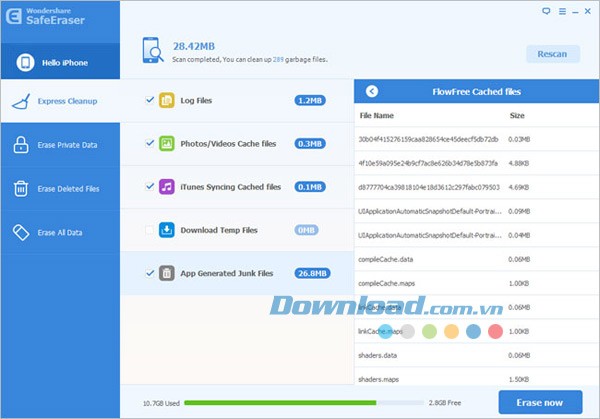This screenshot has width=600, height=419.
Task: Close the SafeEraser window
Action: point(588,11)
